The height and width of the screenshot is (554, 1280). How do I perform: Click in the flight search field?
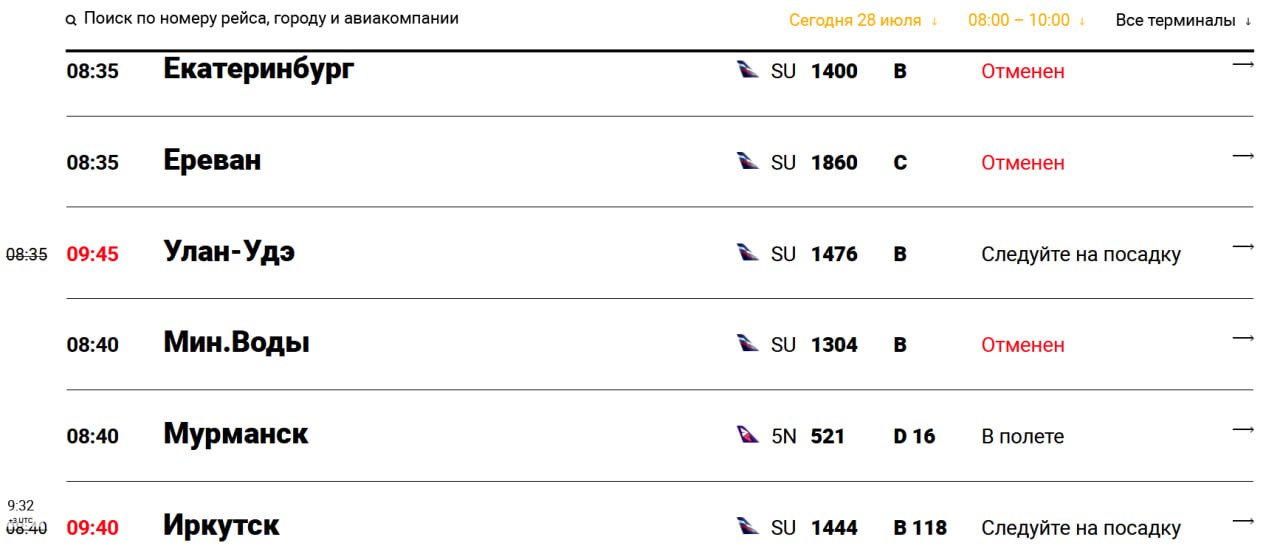[271, 19]
